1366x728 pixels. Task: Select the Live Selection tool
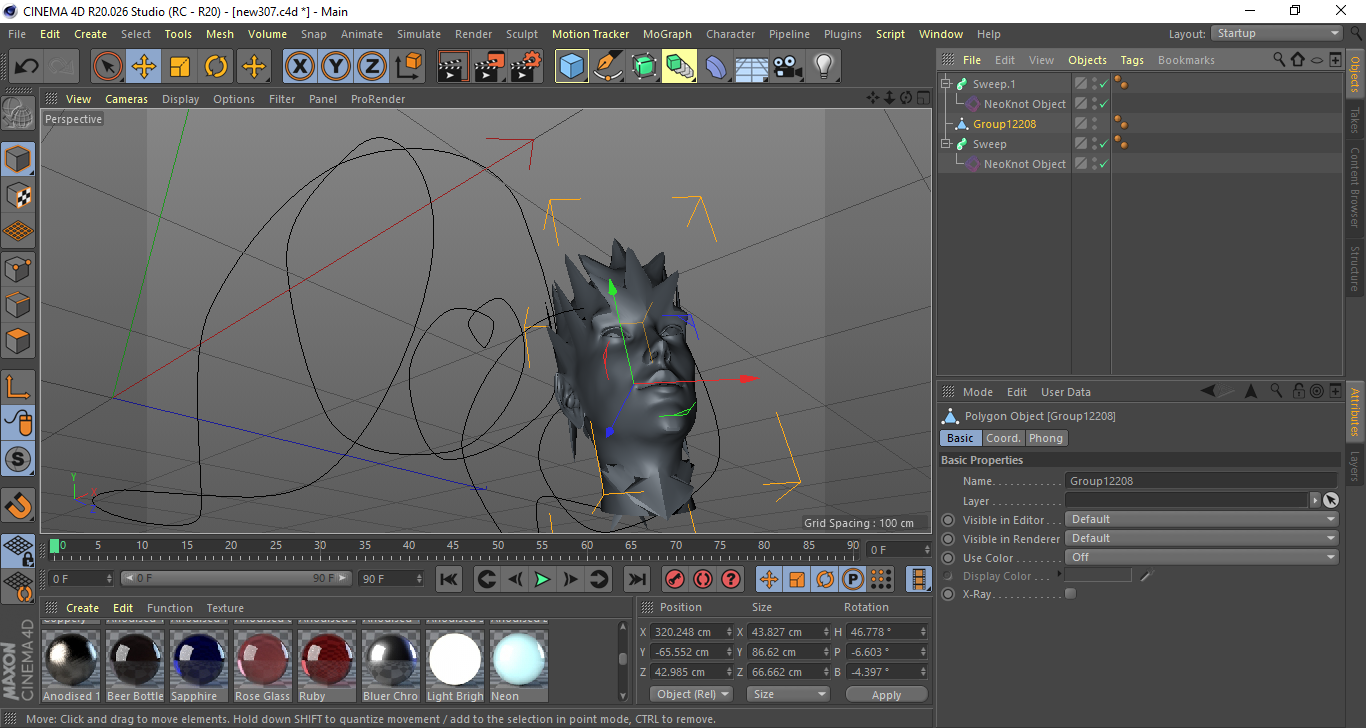107,67
